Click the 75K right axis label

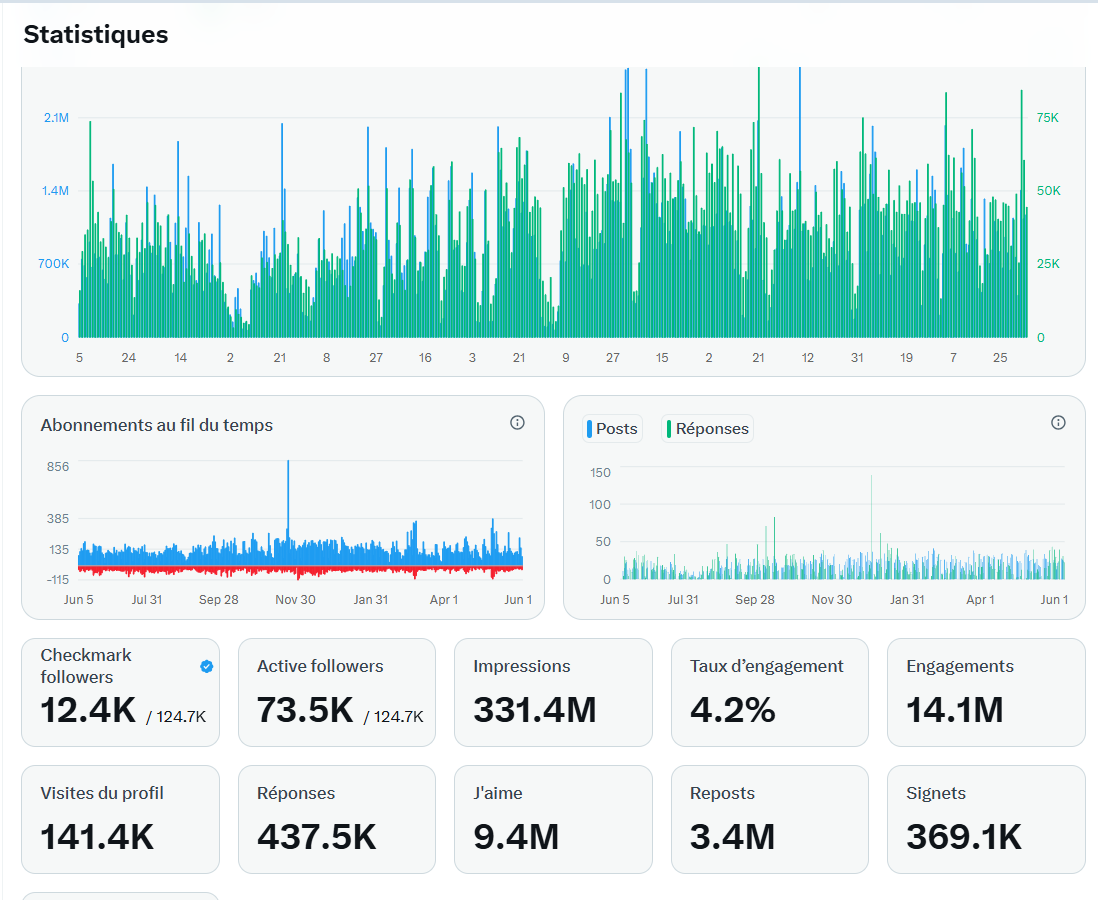click(1048, 118)
